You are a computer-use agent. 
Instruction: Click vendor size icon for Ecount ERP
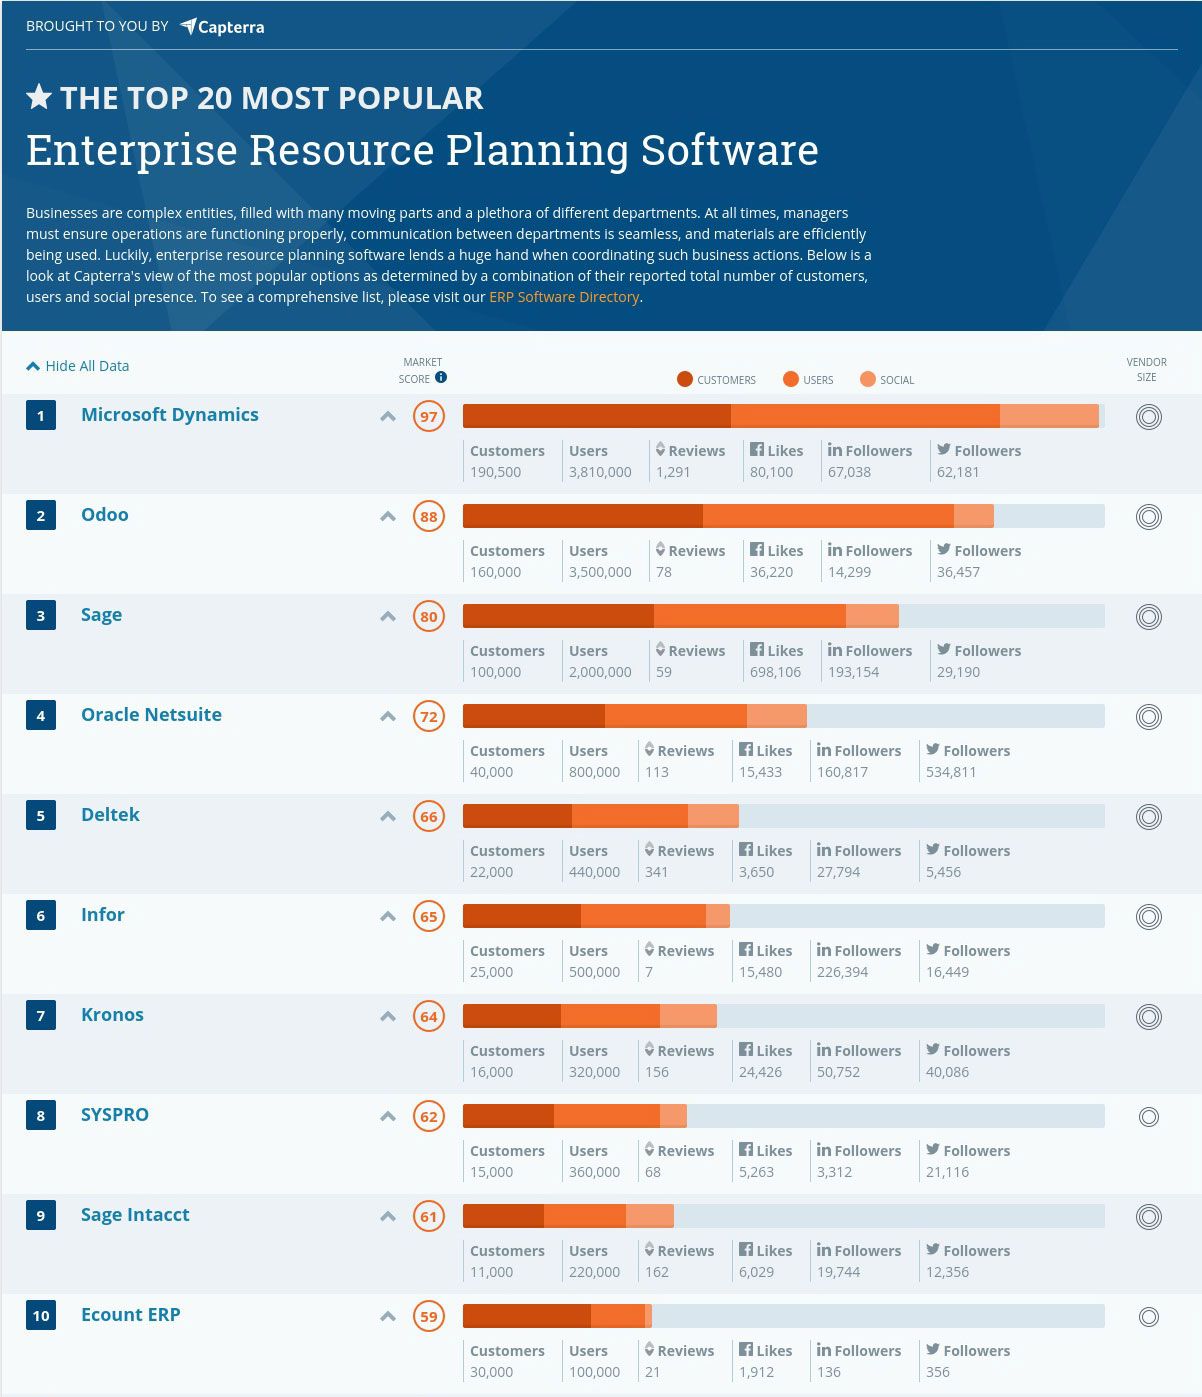[1149, 1317]
